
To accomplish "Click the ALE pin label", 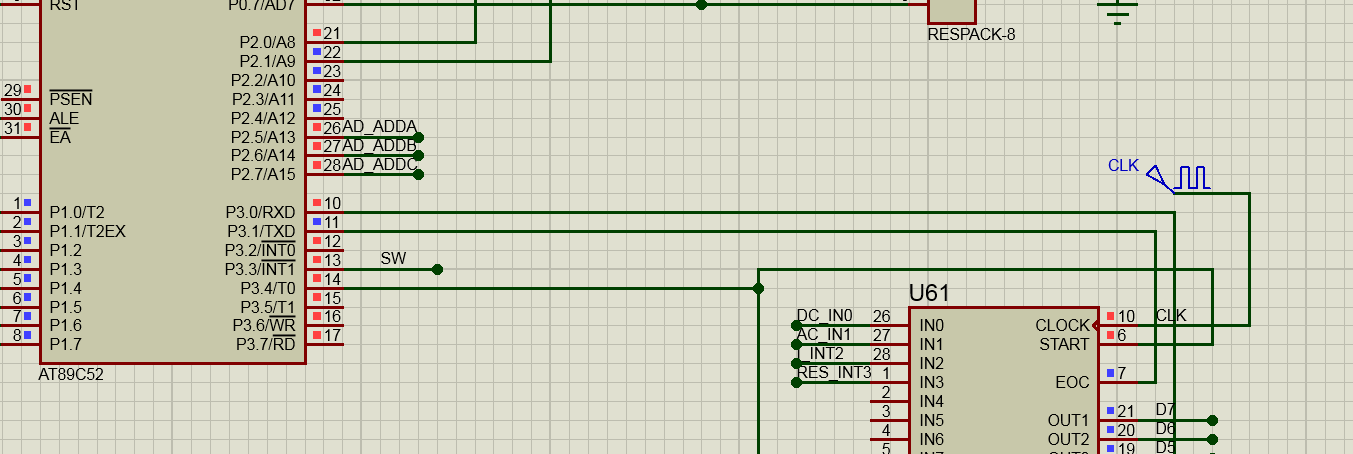I will 64,118.
